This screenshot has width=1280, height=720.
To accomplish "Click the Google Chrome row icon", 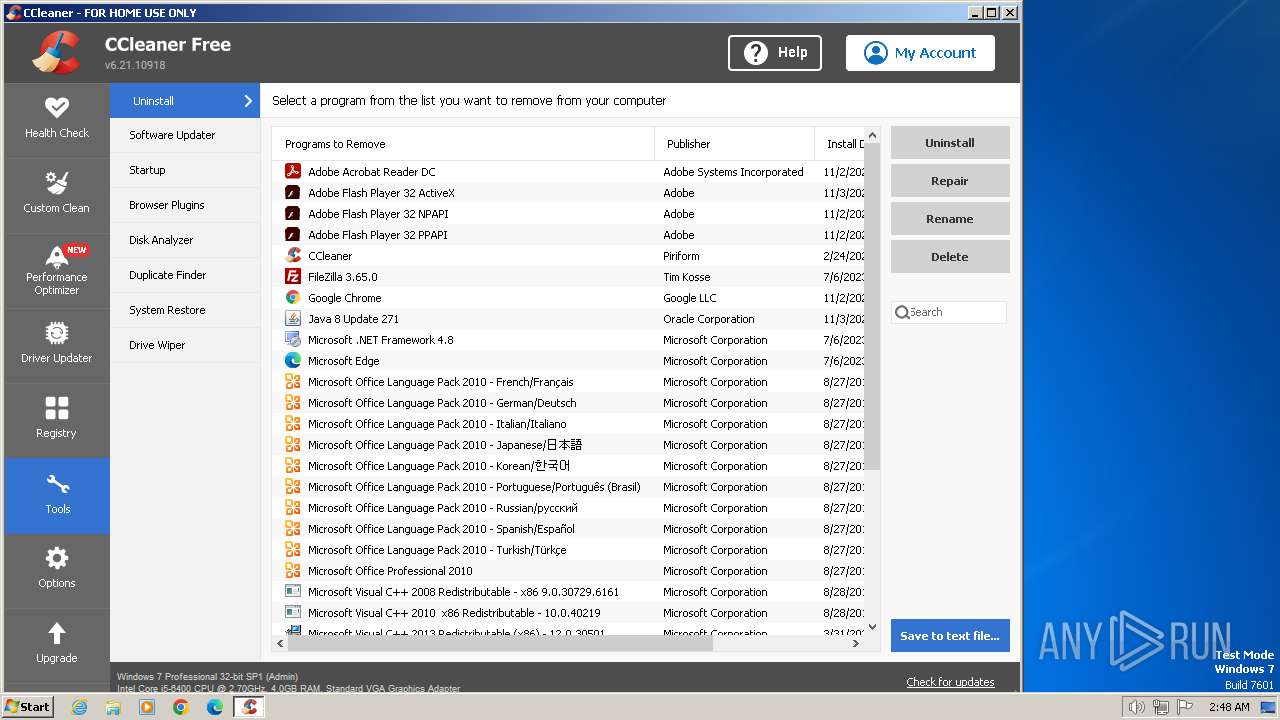I will (293, 297).
